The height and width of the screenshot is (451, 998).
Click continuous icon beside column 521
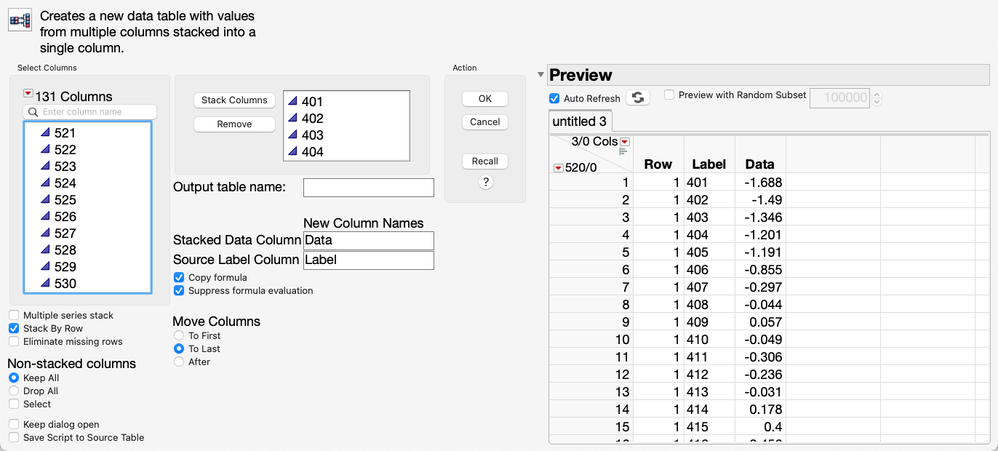(45, 133)
